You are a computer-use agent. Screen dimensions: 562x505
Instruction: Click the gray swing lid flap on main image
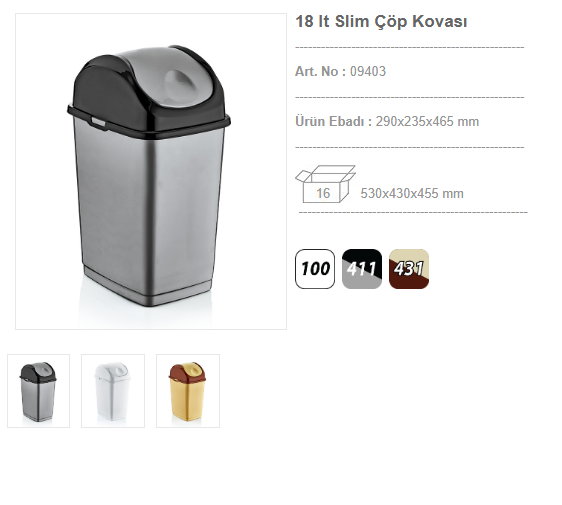pos(168,77)
